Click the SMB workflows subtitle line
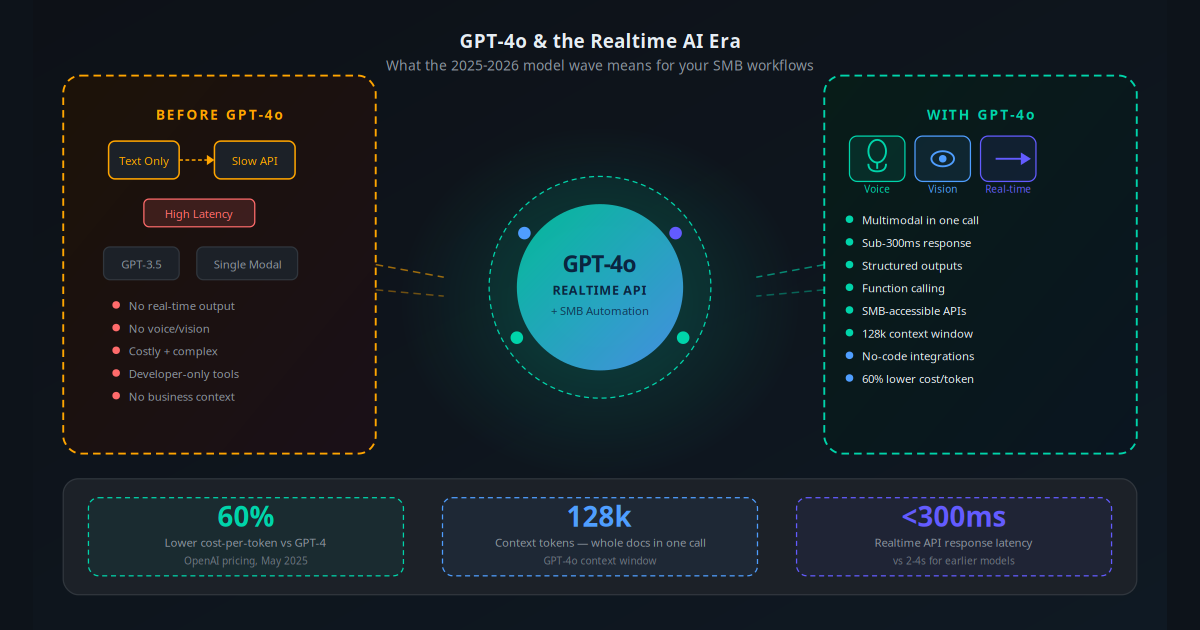1200x630 pixels. coord(600,66)
